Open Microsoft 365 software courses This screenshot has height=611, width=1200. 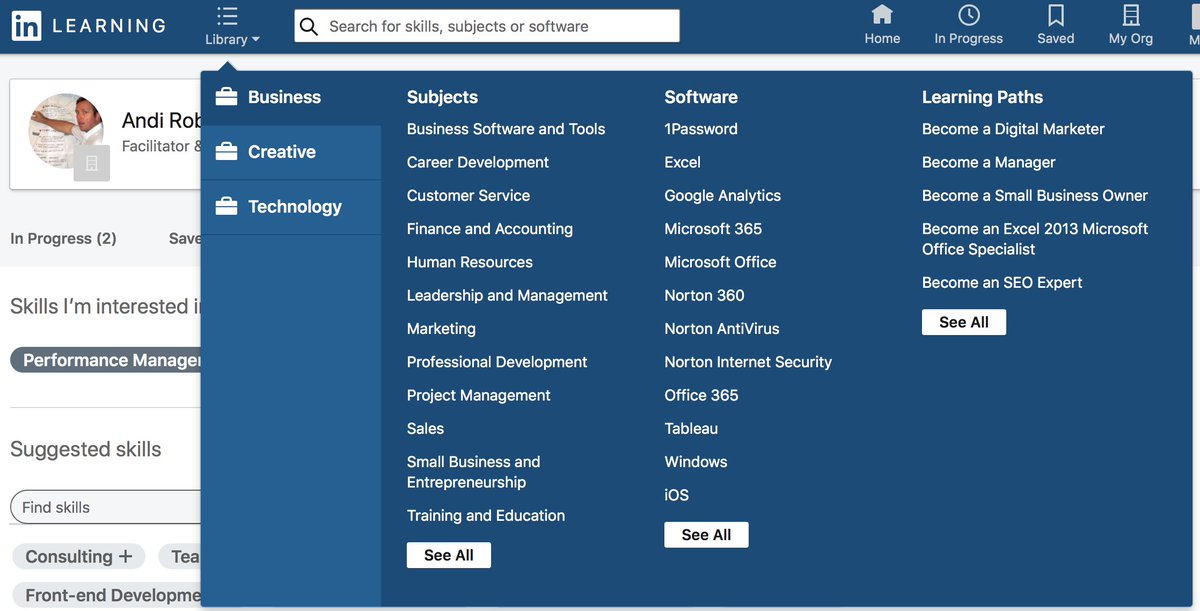(713, 229)
